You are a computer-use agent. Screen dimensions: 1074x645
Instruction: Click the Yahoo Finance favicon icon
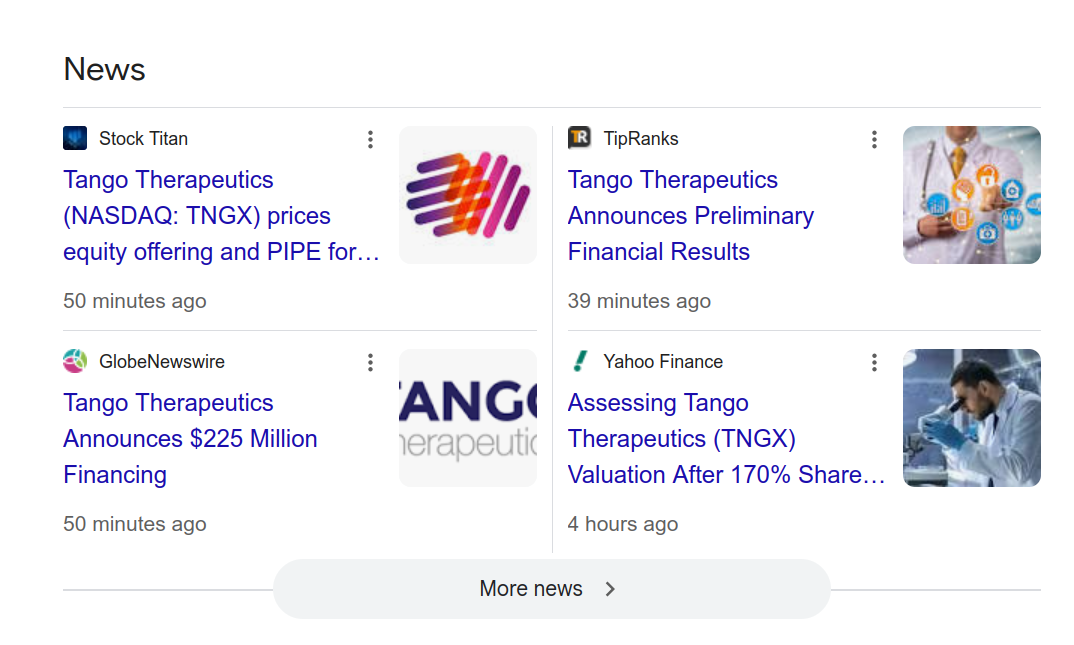(579, 361)
